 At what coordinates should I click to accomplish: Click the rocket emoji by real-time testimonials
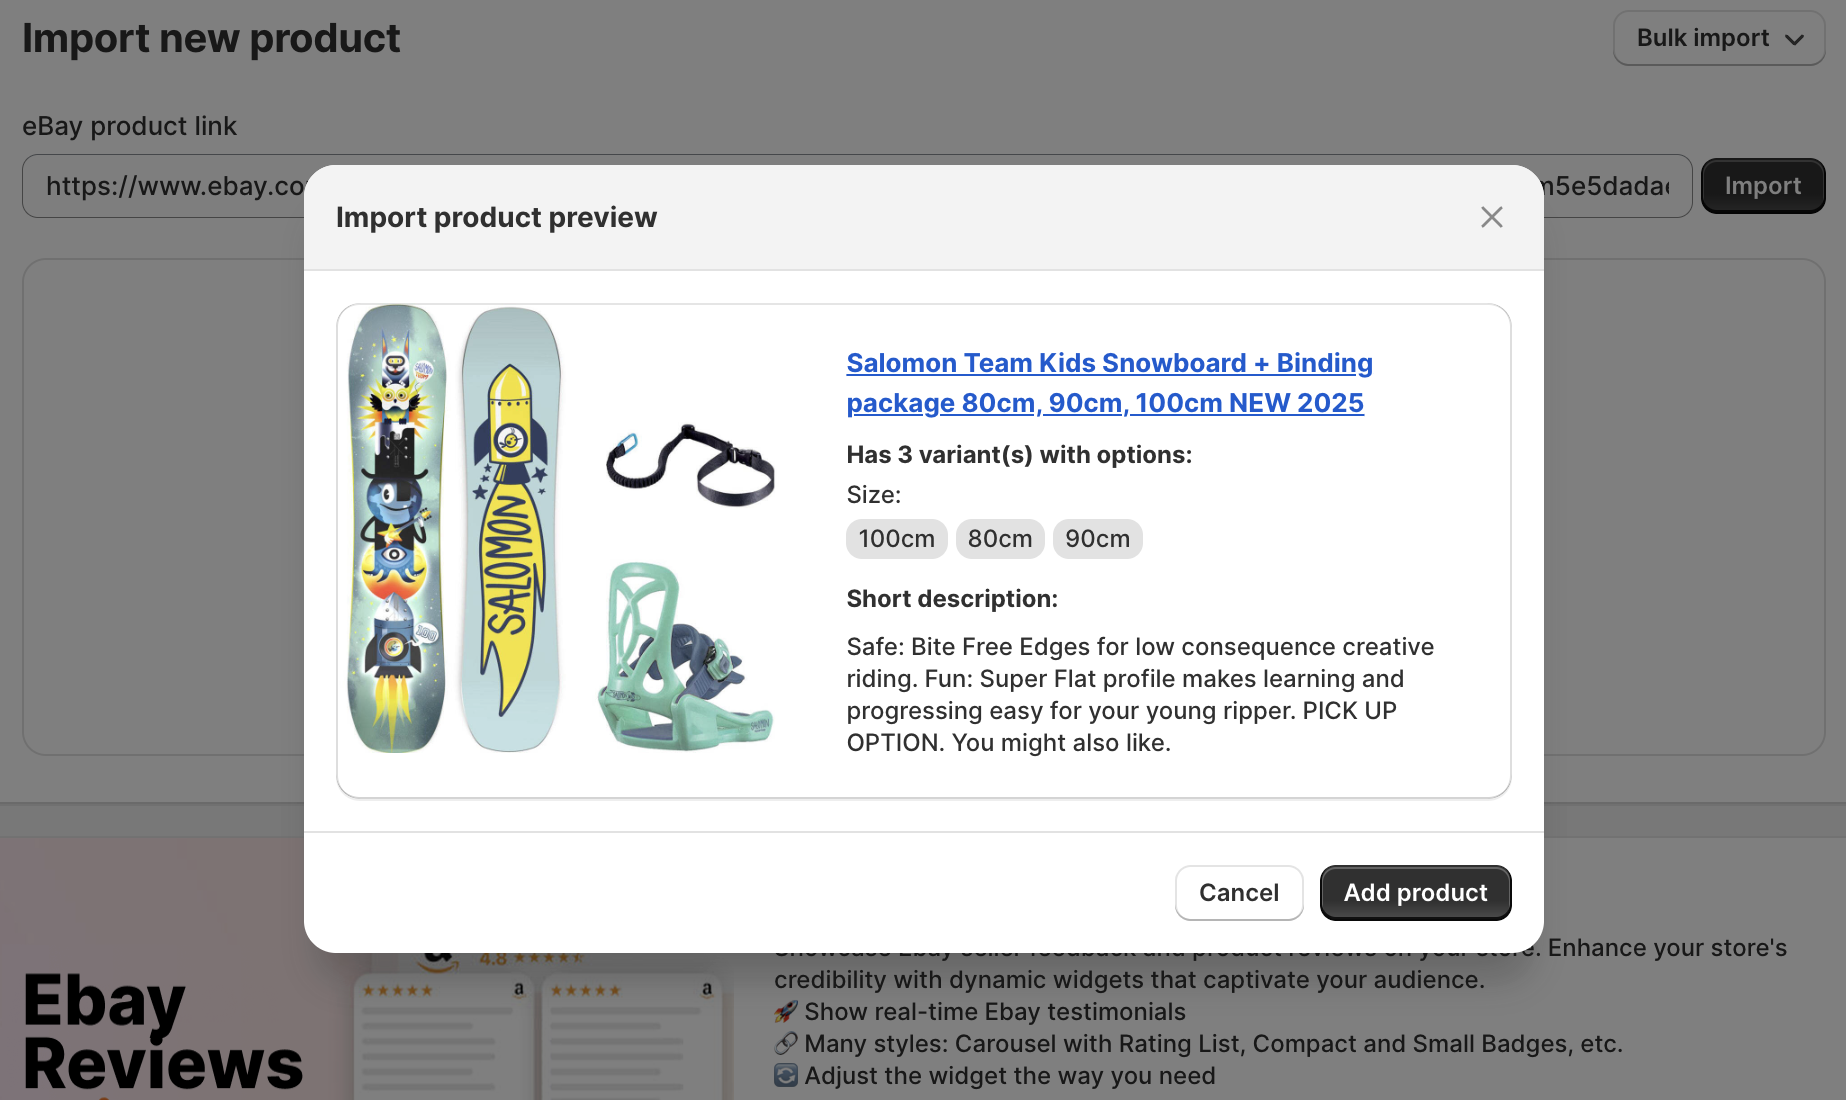click(786, 1012)
